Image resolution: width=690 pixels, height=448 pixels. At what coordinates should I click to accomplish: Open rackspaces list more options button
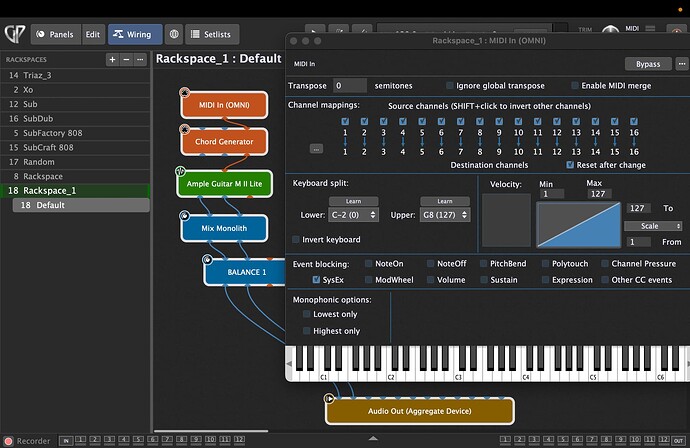[x=140, y=59]
